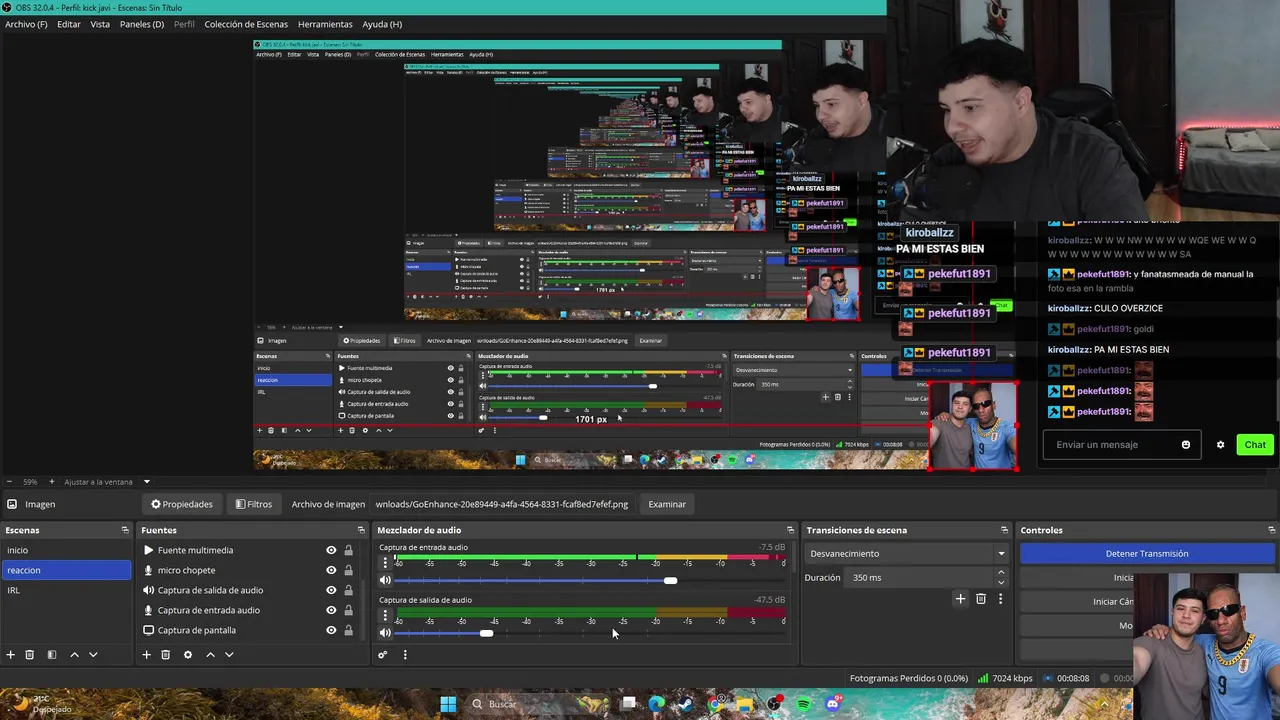
Task: Open options for Captura de entrada audio channel
Action: [x=385, y=563]
